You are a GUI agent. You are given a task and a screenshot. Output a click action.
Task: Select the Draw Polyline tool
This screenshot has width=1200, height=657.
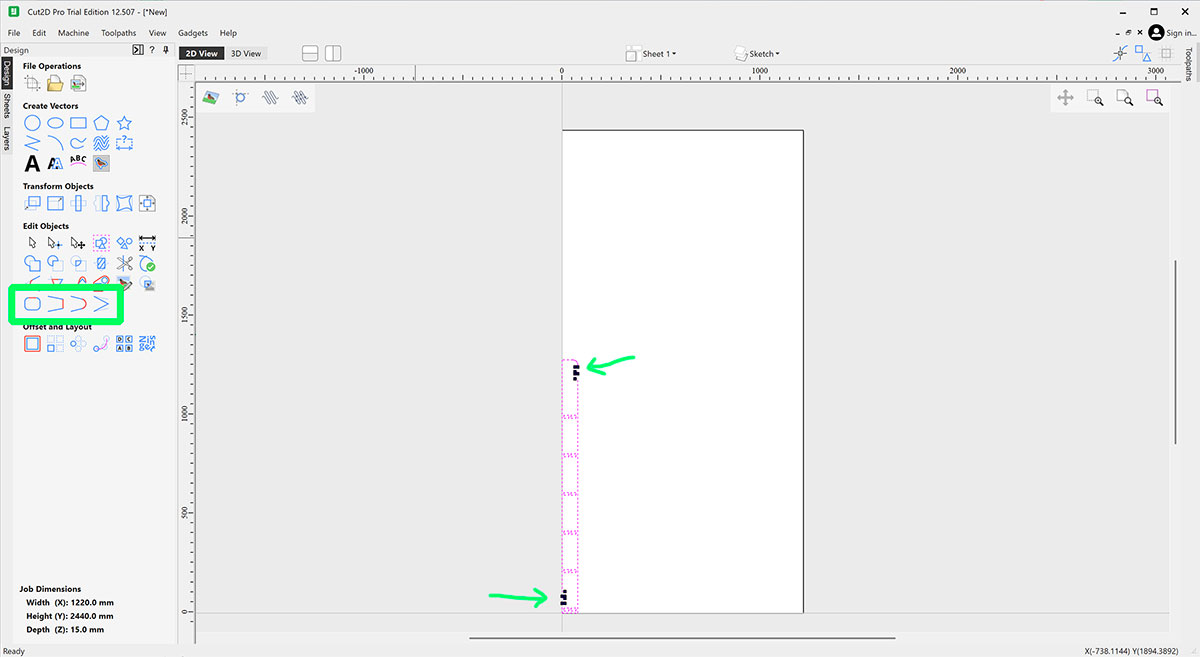(32, 143)
